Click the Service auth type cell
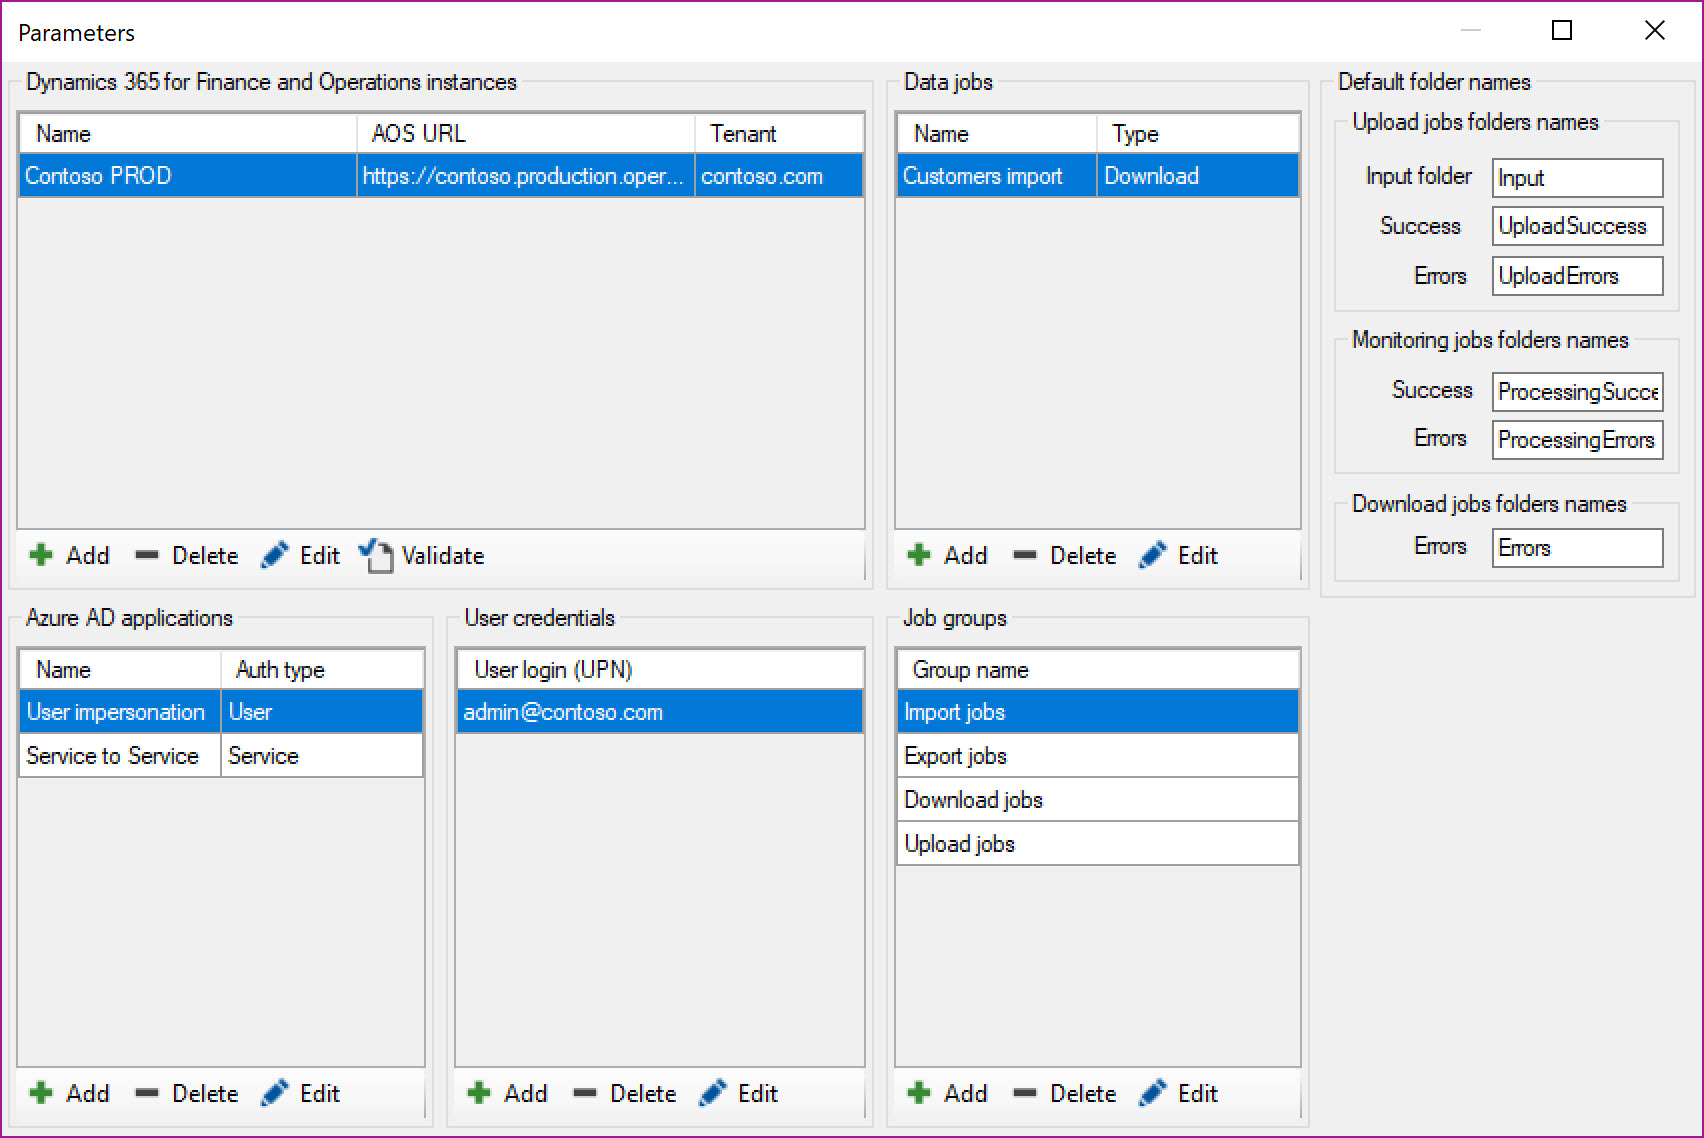 coord(321,756)
